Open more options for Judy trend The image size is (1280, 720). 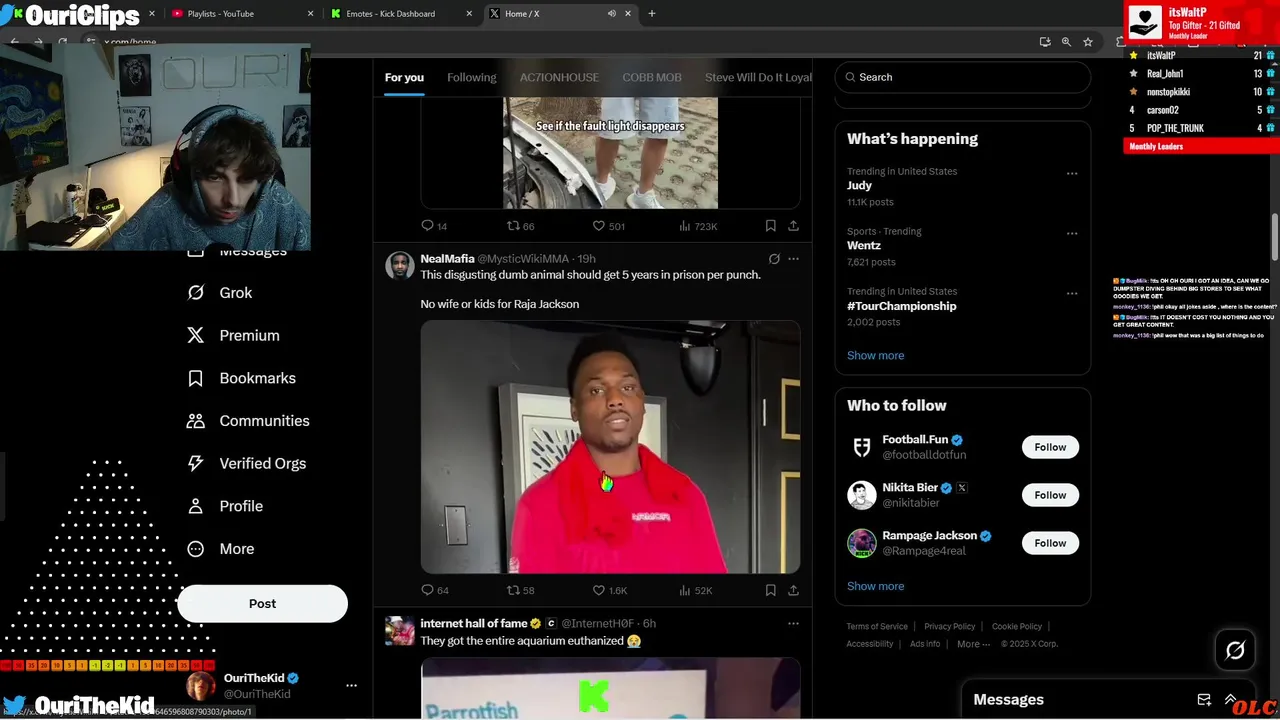coord(1072,174)
